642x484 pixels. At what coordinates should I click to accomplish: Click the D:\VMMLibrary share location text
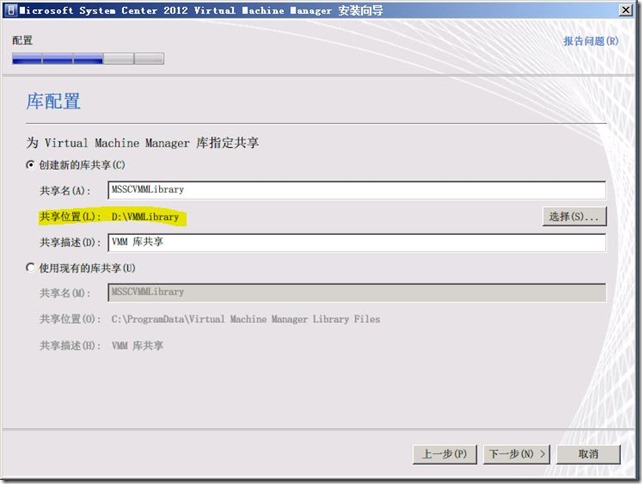[145, 217]
